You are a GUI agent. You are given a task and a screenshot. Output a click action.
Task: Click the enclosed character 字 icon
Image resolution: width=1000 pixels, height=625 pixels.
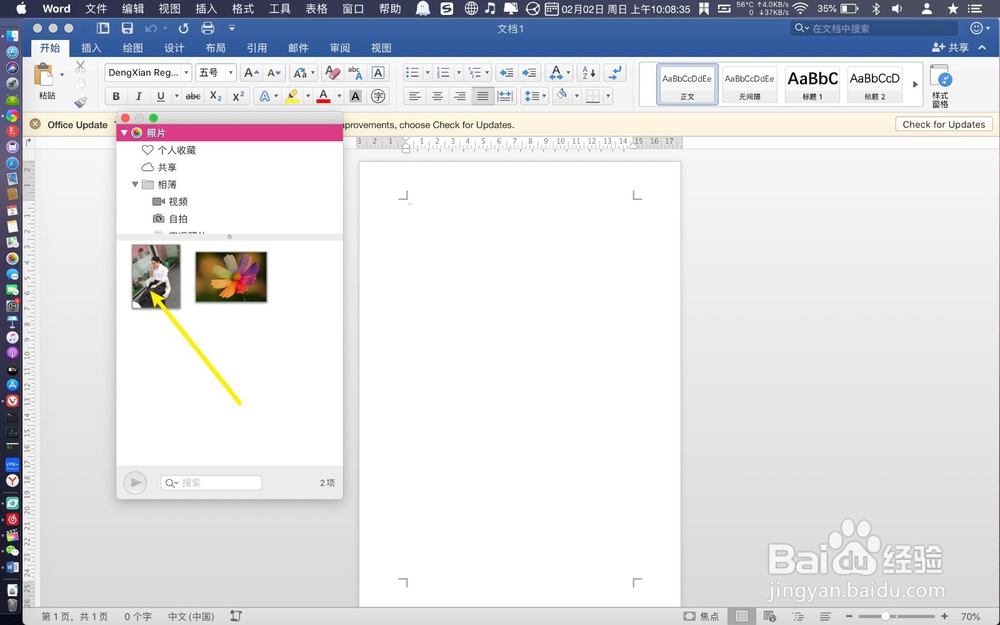(378, 96)
